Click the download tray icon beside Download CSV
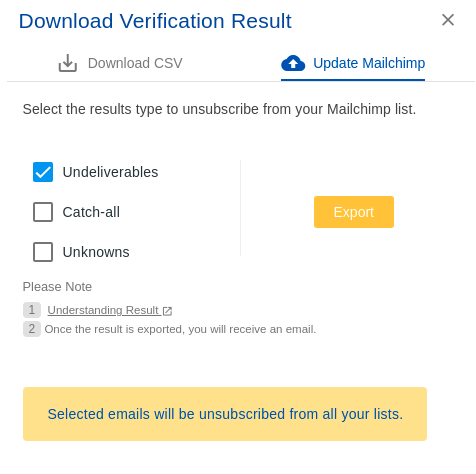Image resolution: width=476 pixels, height=474 pixels. (68, 63)
